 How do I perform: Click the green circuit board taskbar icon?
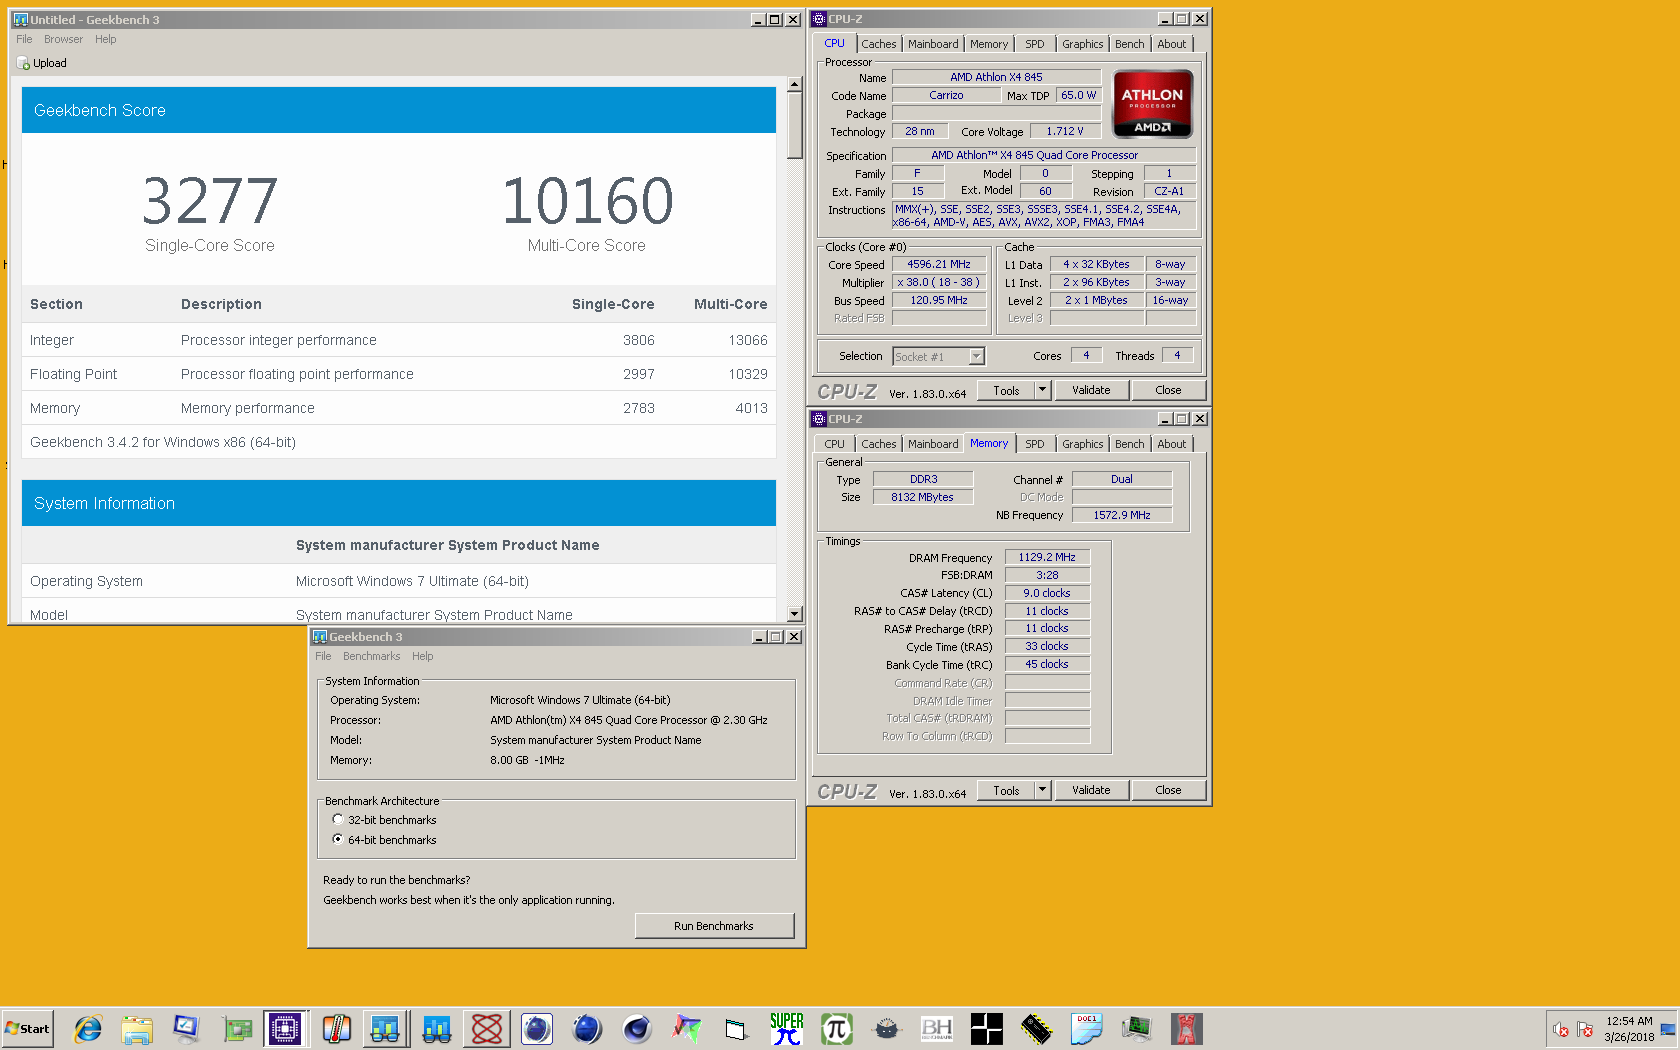pos(237,1028)
